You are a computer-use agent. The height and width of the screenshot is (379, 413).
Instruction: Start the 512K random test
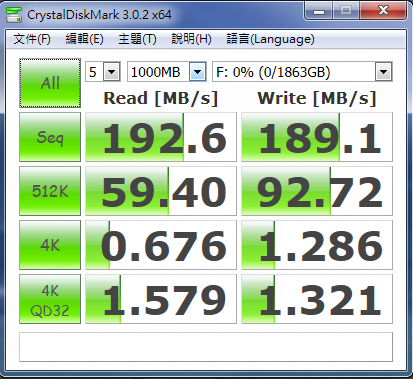point(50,191)
